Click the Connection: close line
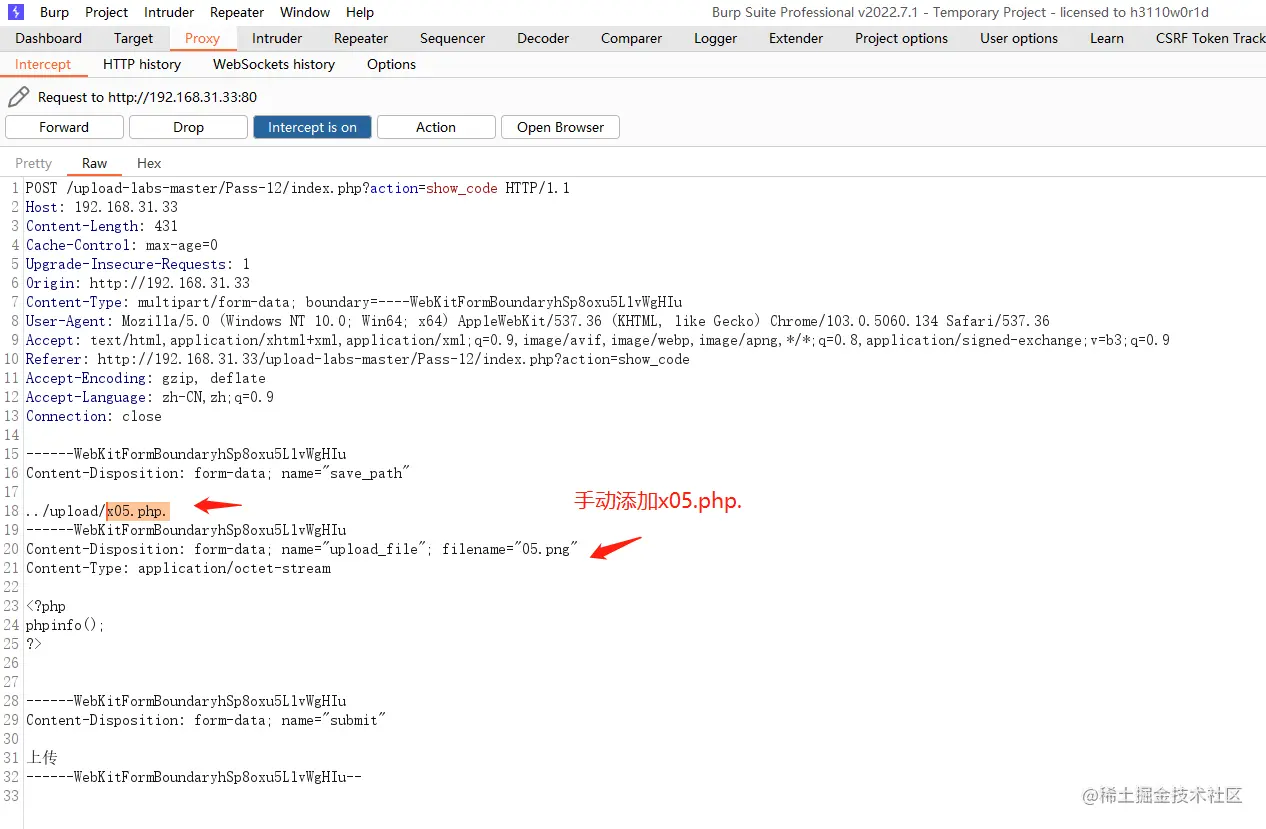The image size is (1266, 829). coord(94,416)
